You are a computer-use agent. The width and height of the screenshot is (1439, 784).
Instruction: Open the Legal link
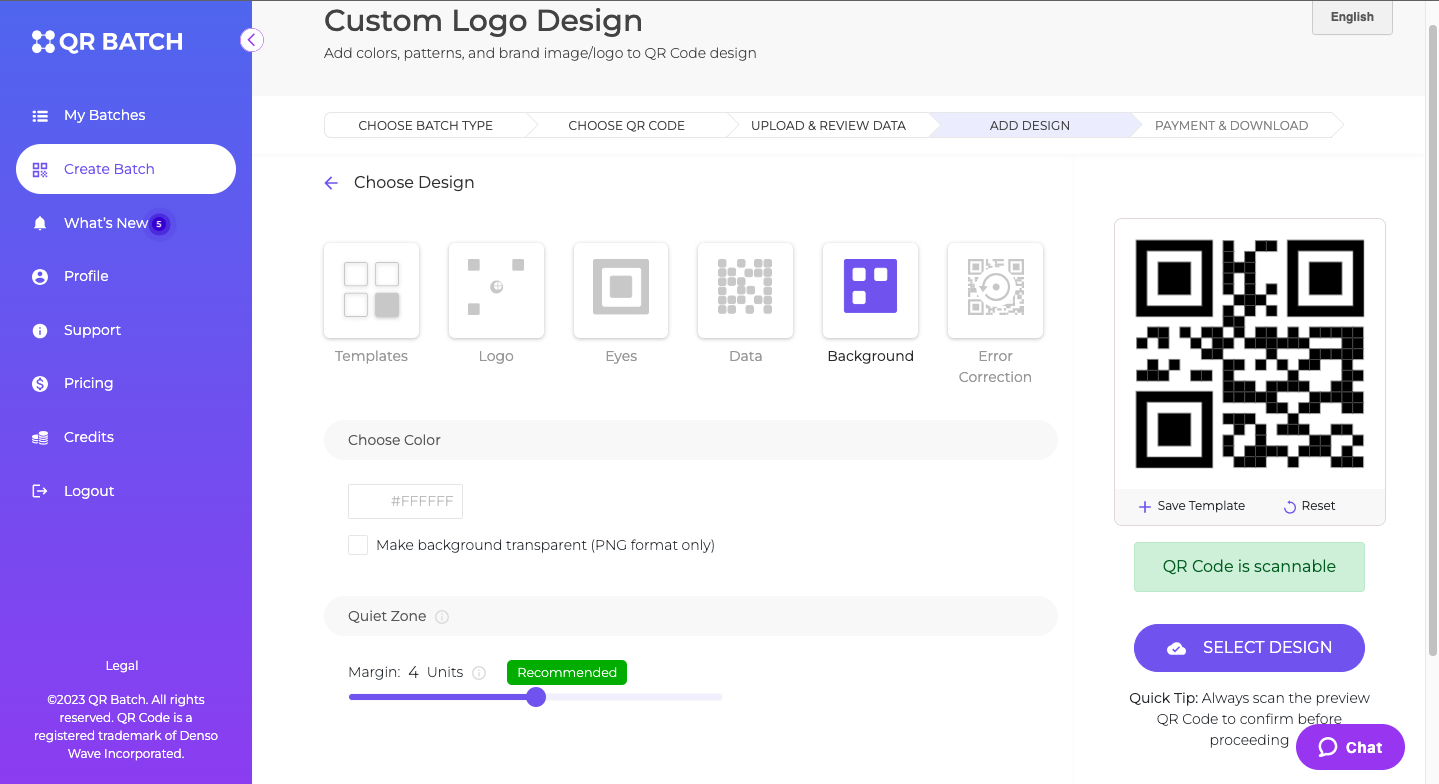click(x=122, y=666)
